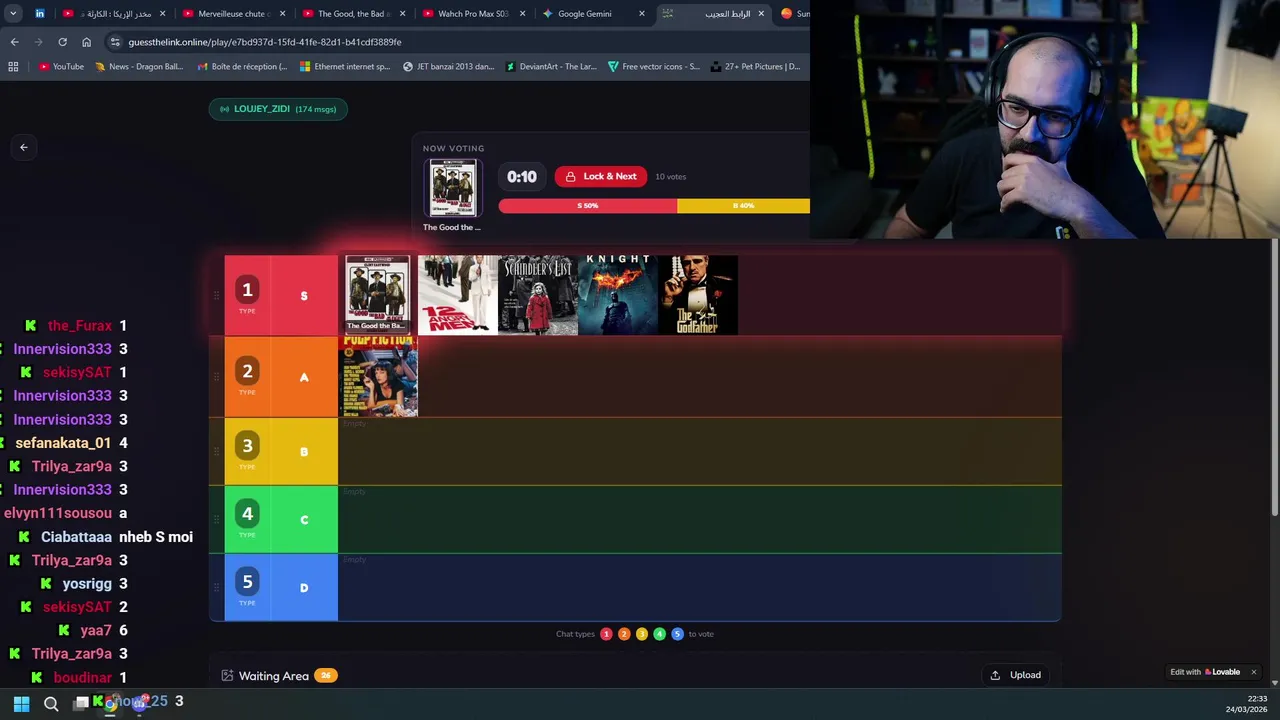Click the red S 50% vote bar
Screen dimensions: 1280x720
point(588,205)
